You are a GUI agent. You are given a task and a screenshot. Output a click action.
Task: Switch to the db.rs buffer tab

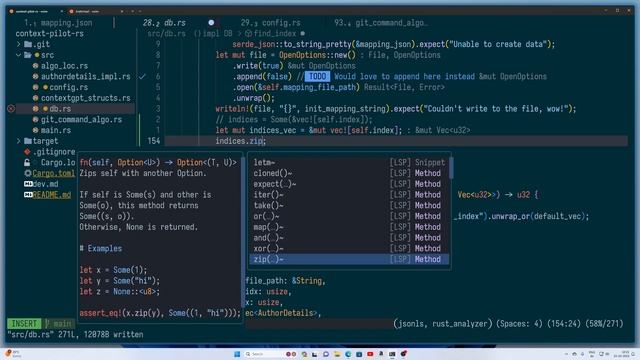(x=164, y=23)
